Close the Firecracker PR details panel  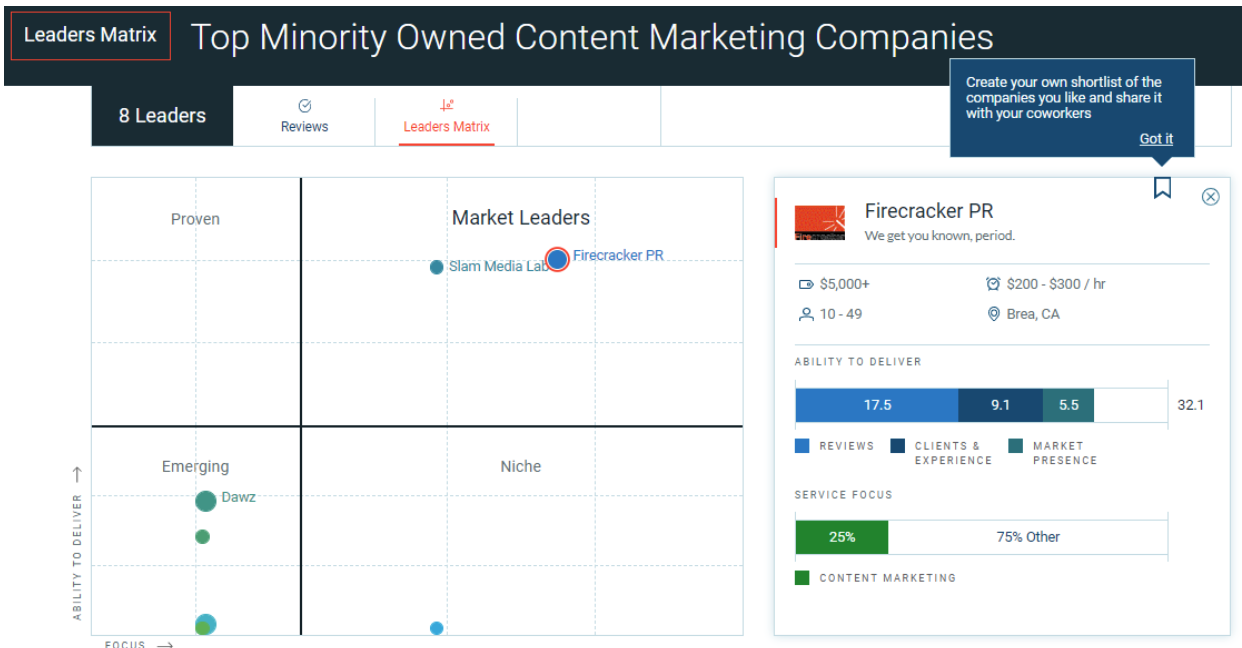pyautogui.click(x=1210, y=197)
